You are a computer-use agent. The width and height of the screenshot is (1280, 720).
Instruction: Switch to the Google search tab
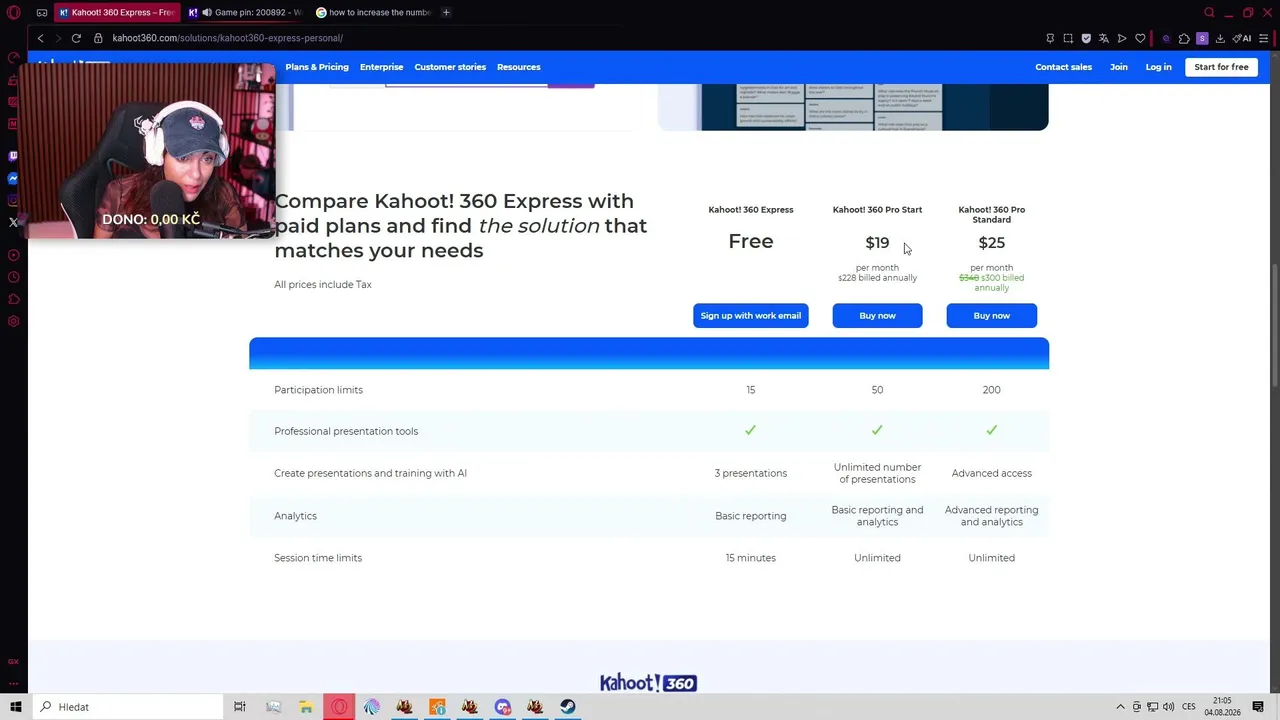coord(373,12)
